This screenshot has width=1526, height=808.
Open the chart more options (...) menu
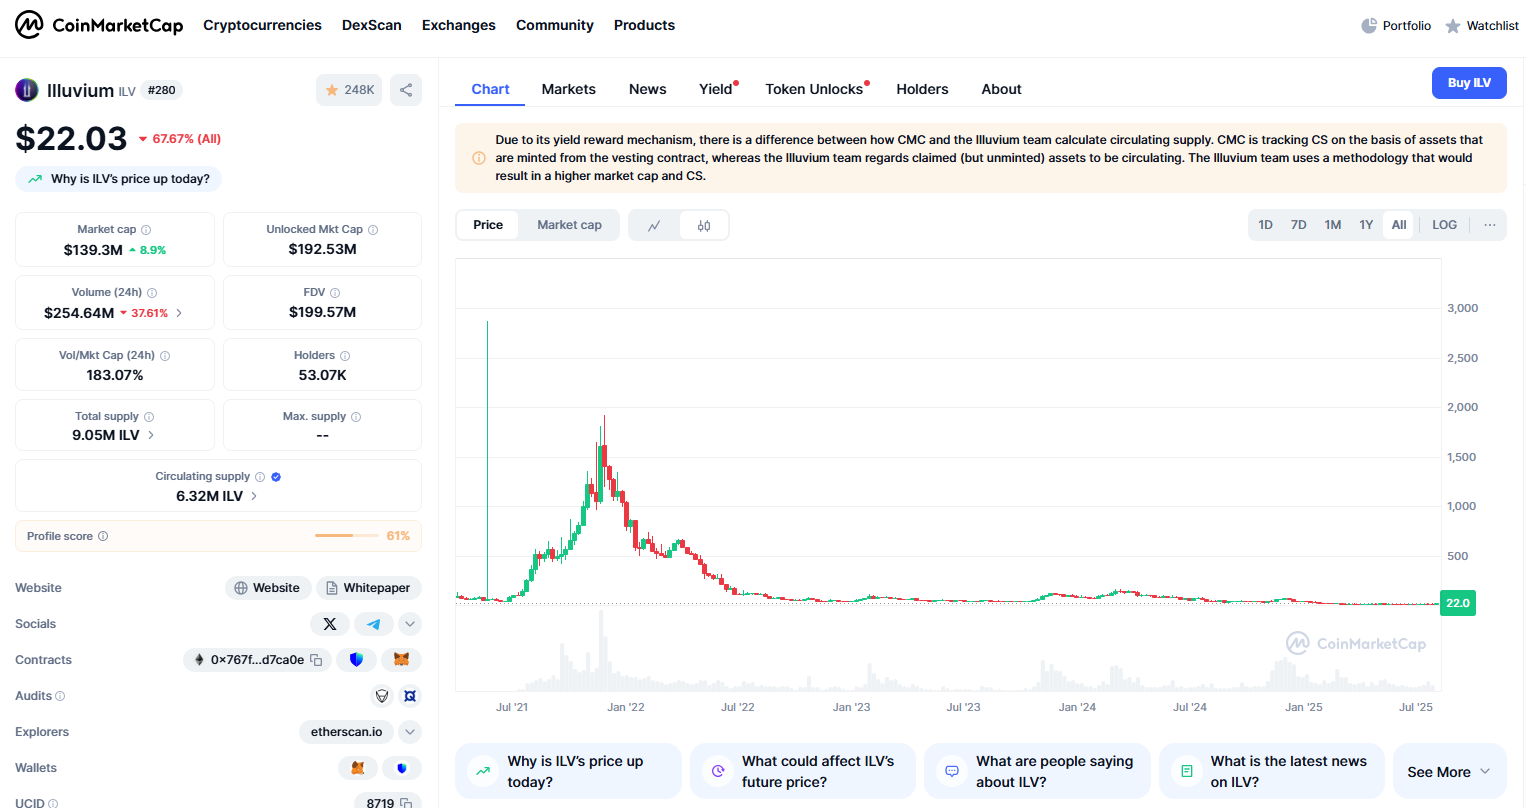click(1490, 225)
